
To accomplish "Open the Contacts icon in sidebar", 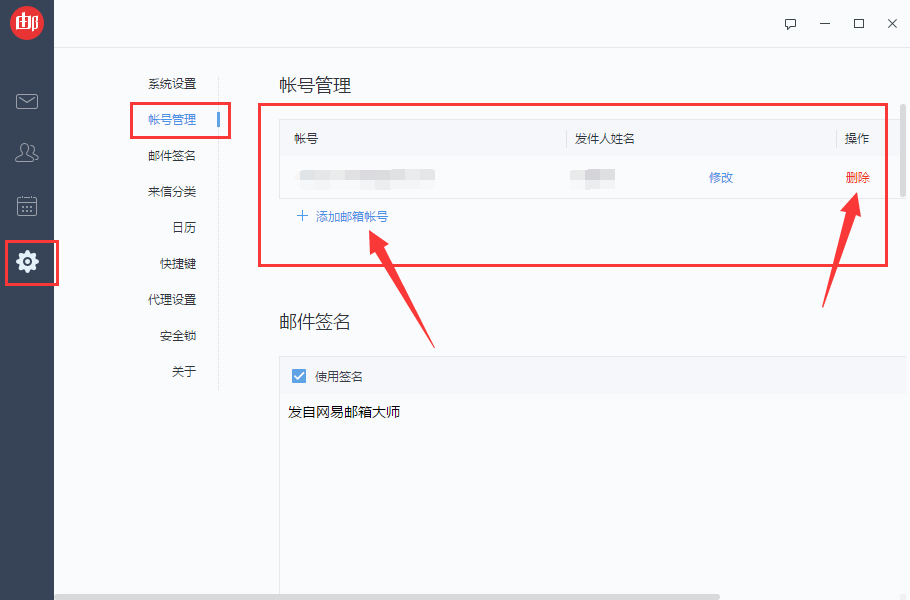I will 26,152.
